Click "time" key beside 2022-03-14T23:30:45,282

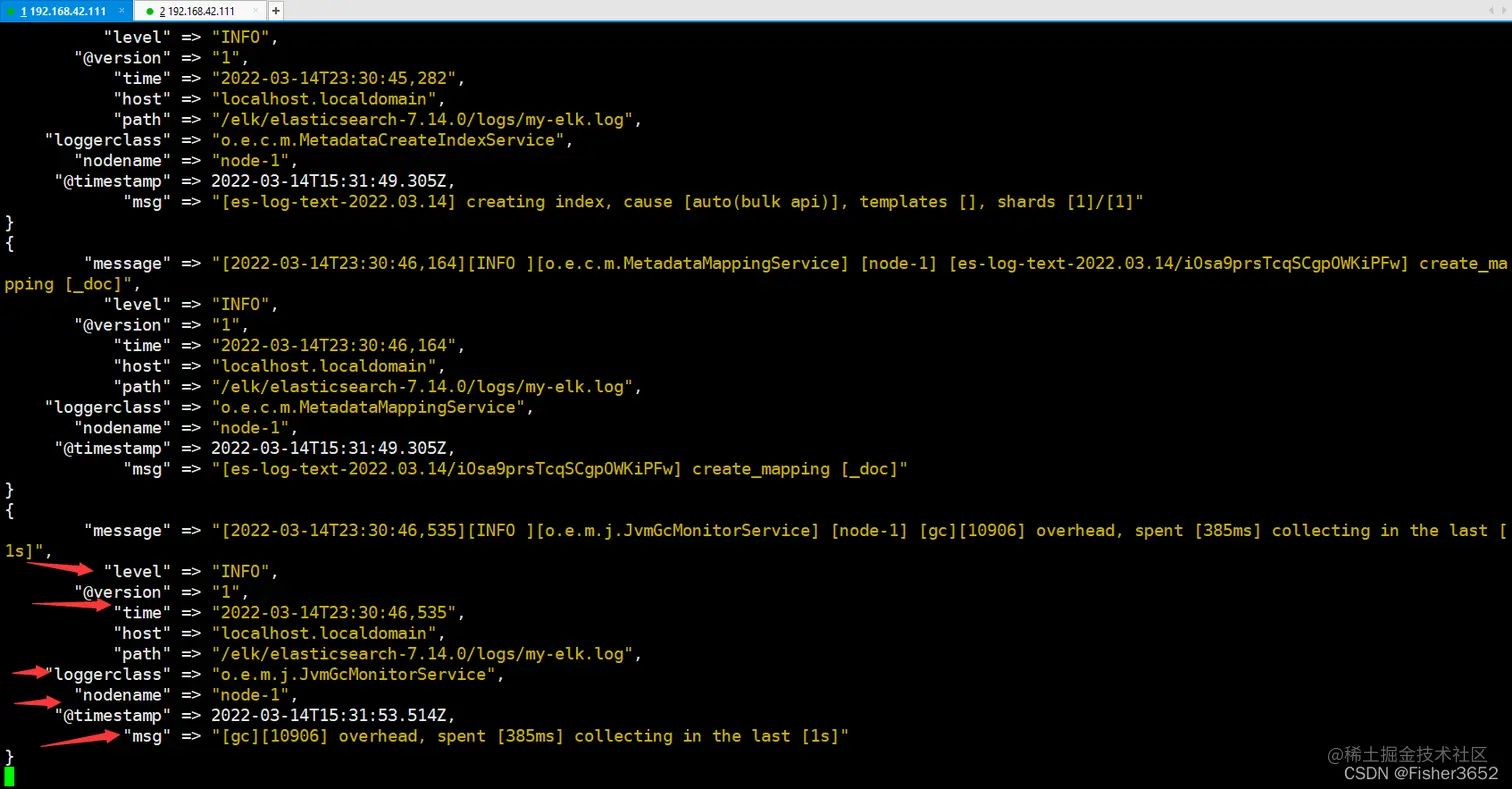coord(142,78)
